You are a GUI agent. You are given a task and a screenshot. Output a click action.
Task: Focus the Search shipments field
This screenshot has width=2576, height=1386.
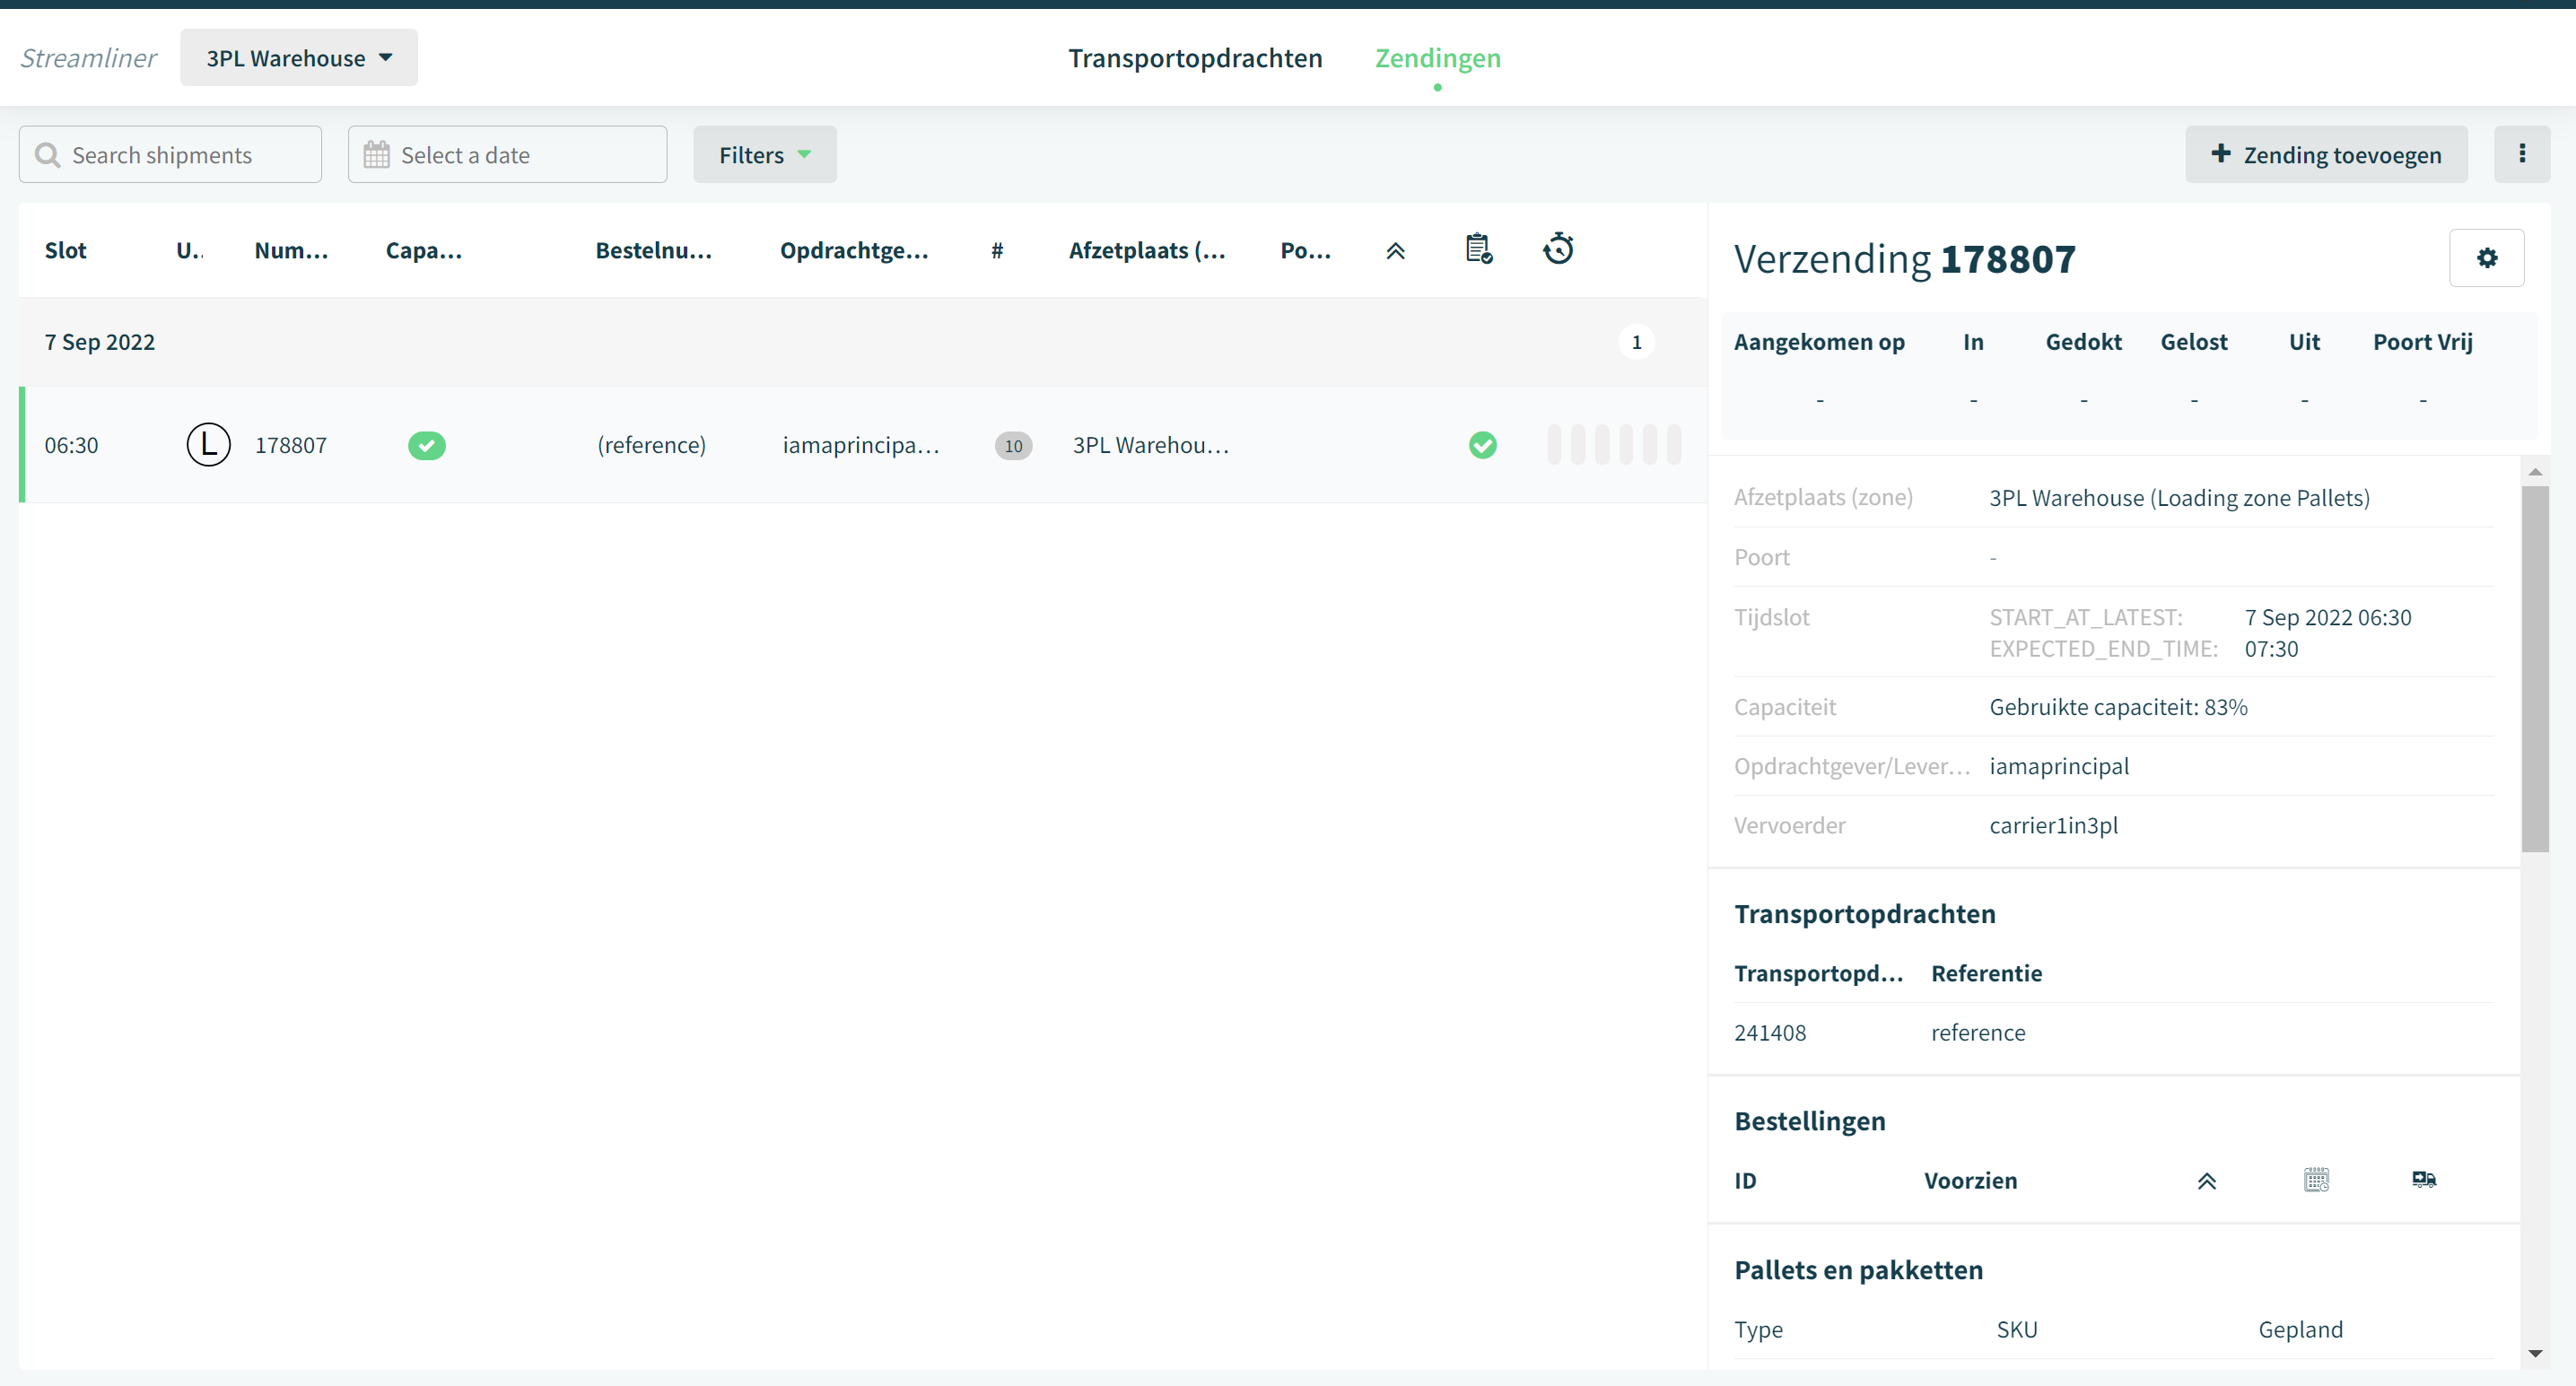tap(170, 155)
